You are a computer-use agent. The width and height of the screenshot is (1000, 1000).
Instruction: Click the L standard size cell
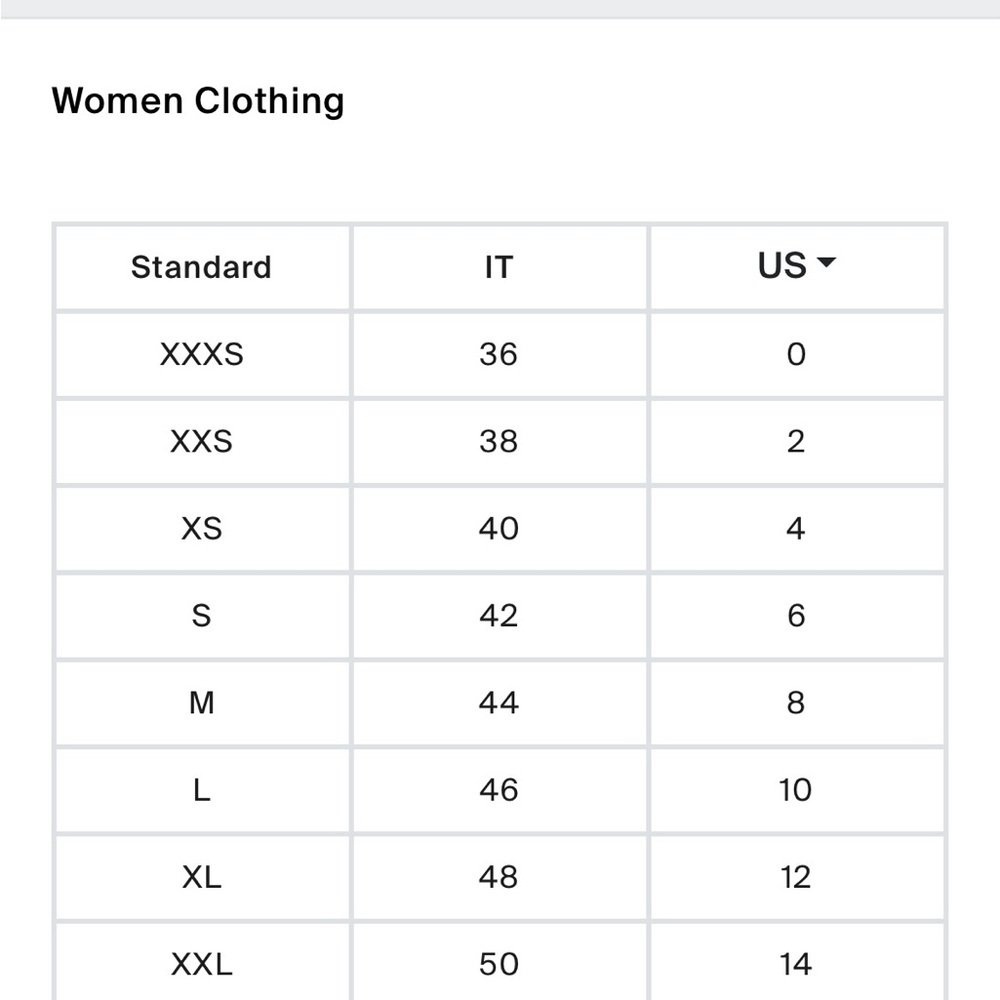[202, 791]
